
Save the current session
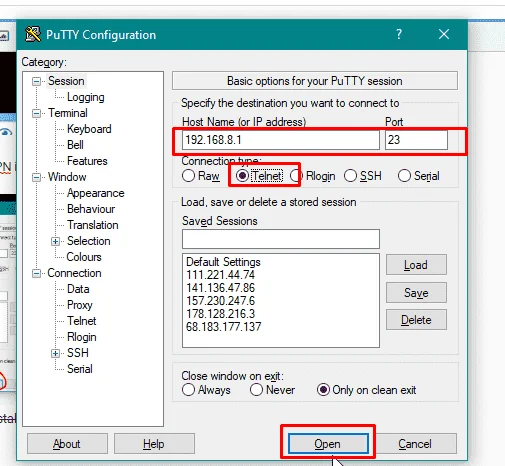pos(416,293)
